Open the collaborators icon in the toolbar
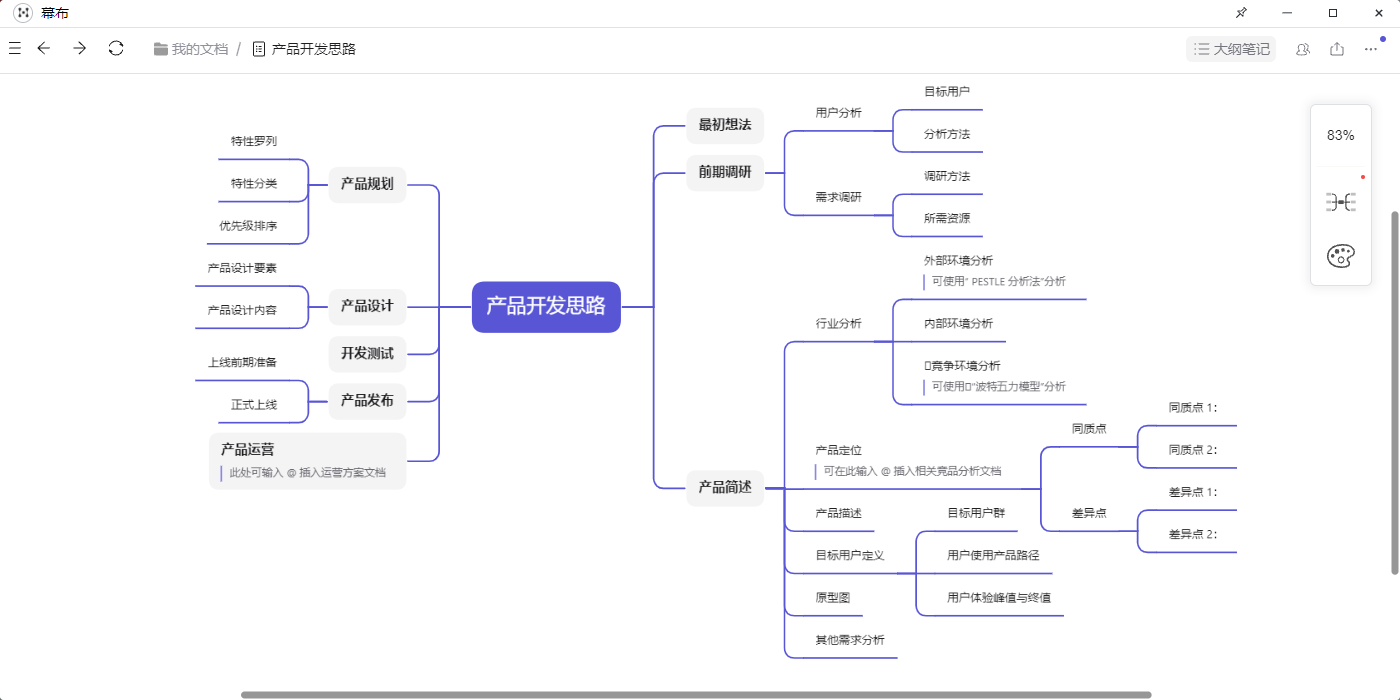This screenshot has height=700, width=1400. 1302,49
